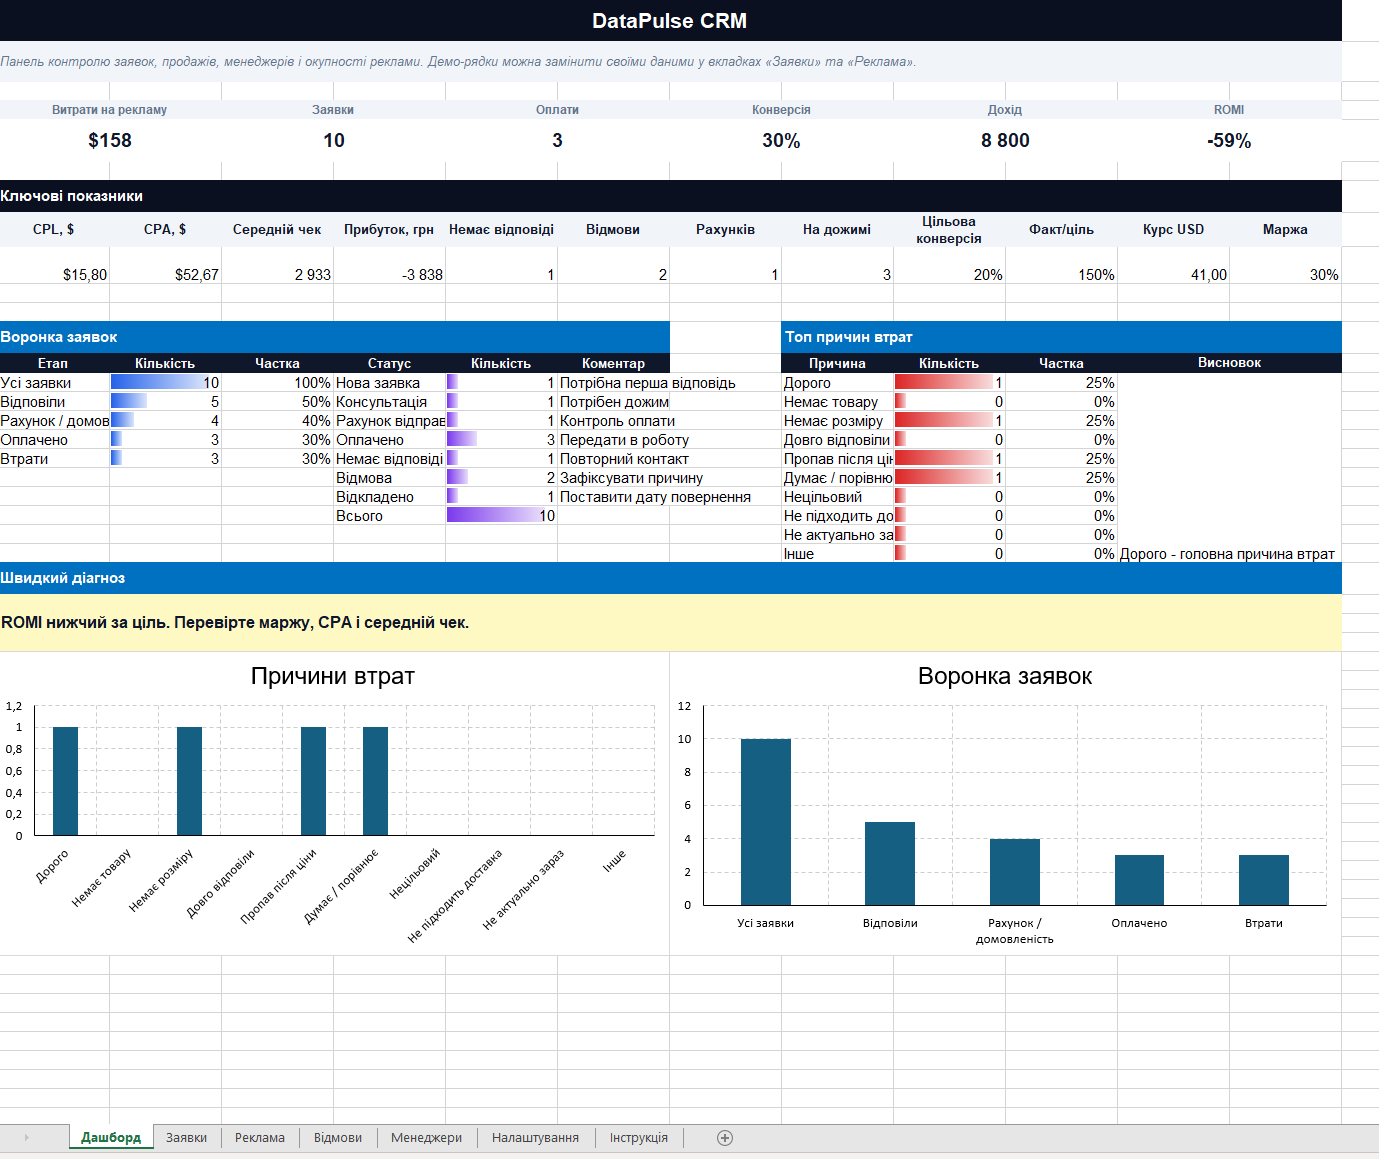
Task: Select the 'Передати в роботу' comment cell
Action: coord(624,440)
